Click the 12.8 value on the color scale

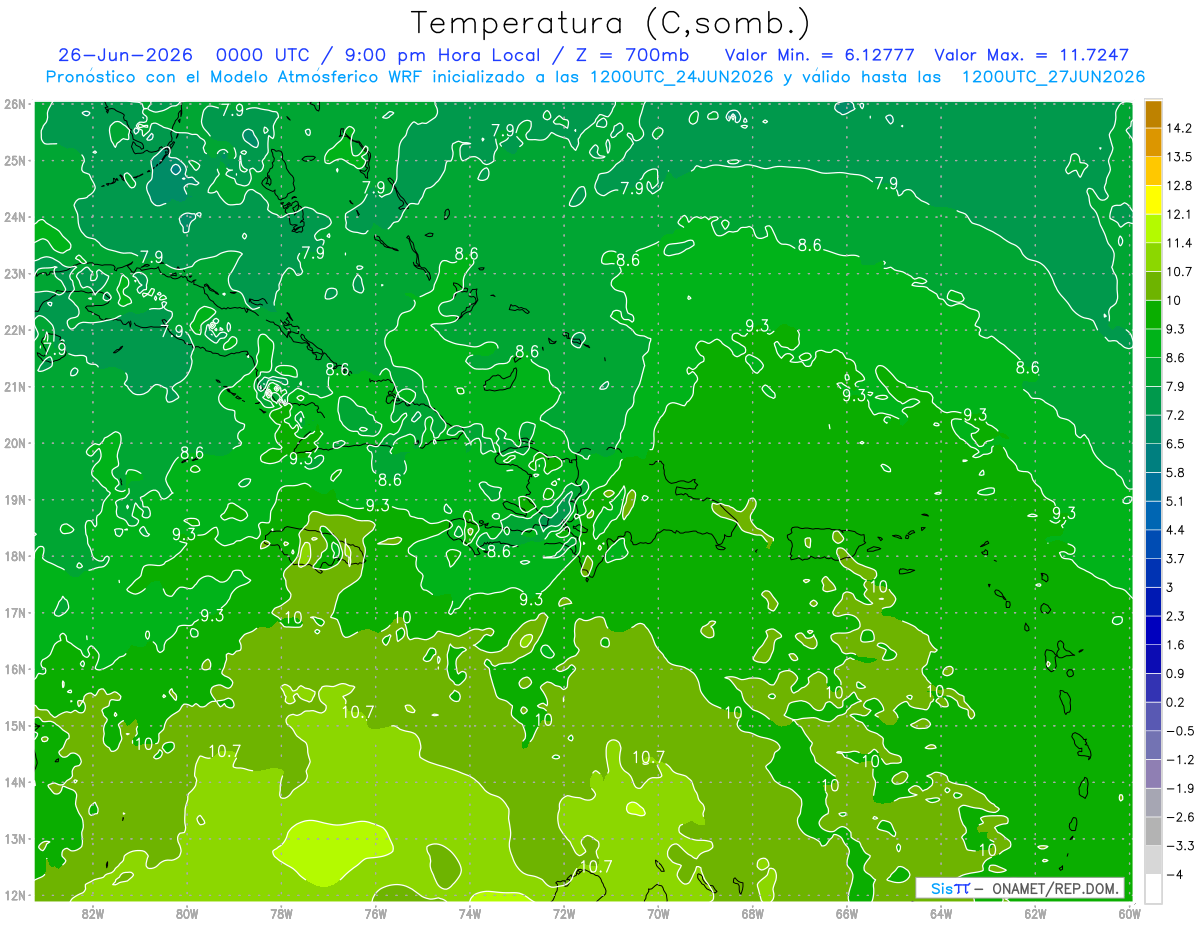[x=1180, y=185]
